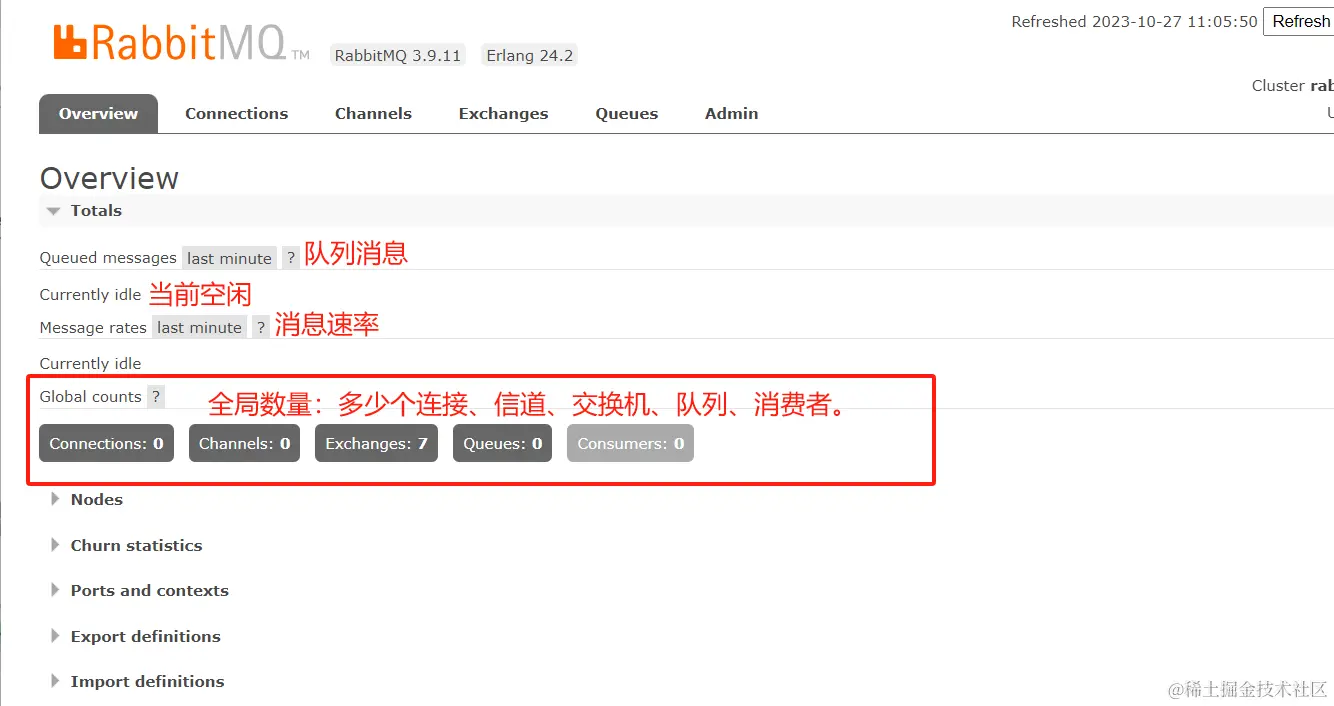Viewport: 1334px width, 706px height.
Task: Click the Refresh button at top
Action: [1298, 21]
